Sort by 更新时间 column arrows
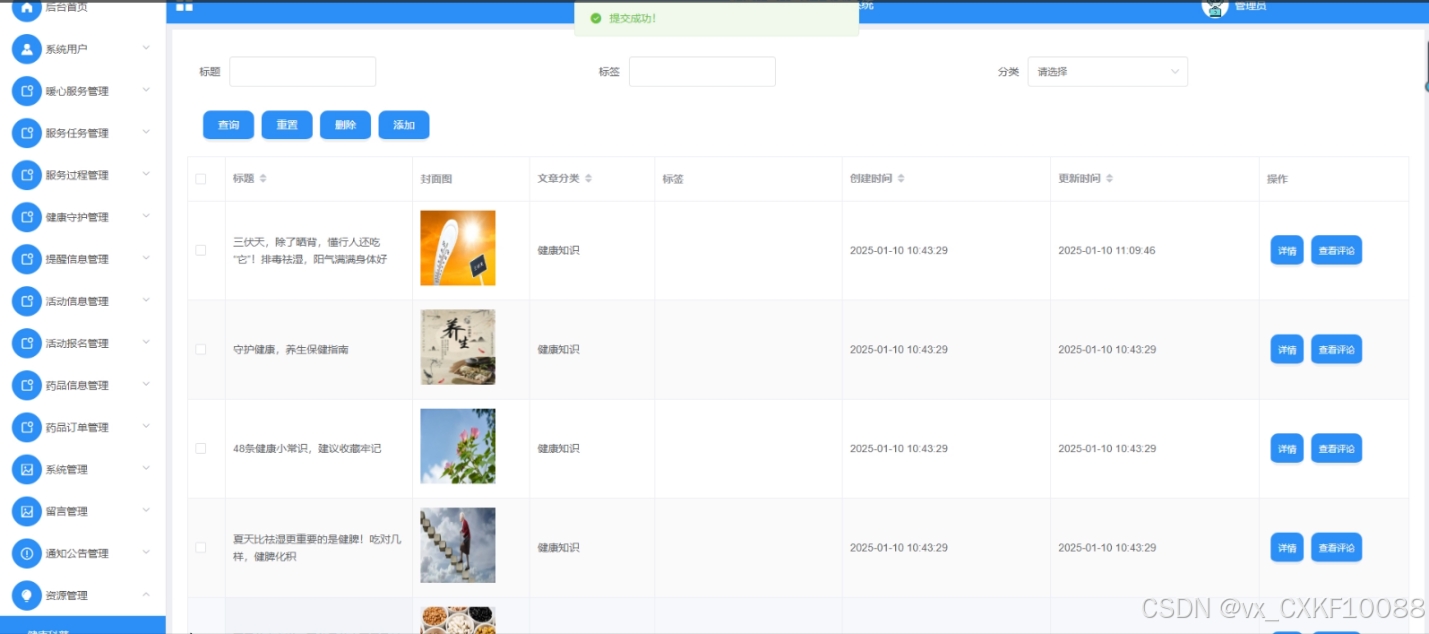 1110,179
